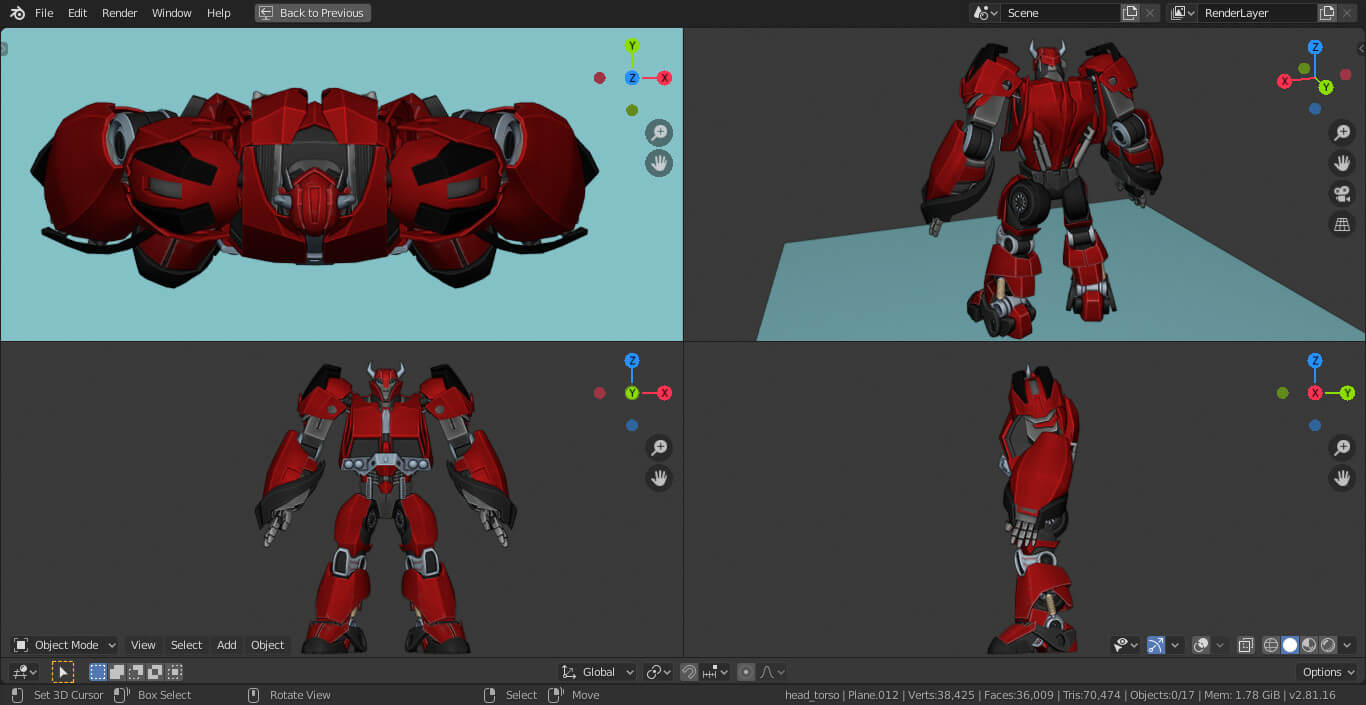
Task: Click zoom icon in front view viewport
Action: 659,448
